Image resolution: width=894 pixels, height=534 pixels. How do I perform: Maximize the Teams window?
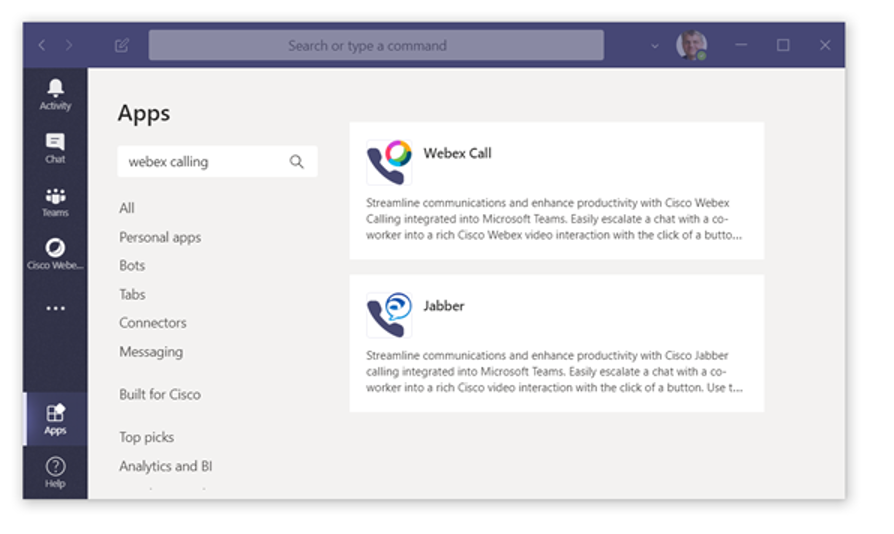[x=783, y=45]
